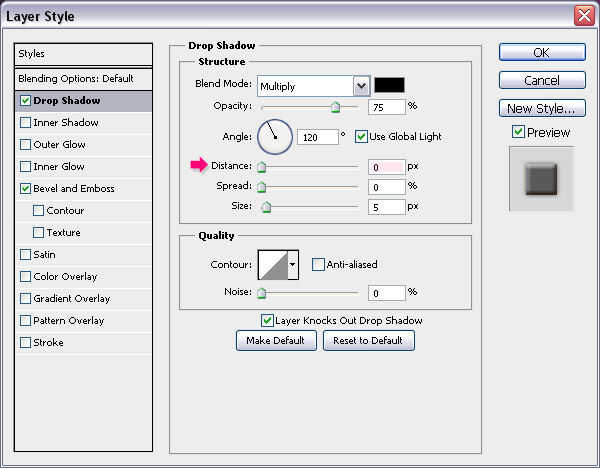Enable the Stroke checkbox
The height and width of the screenshot is (468, 600).
25,342
